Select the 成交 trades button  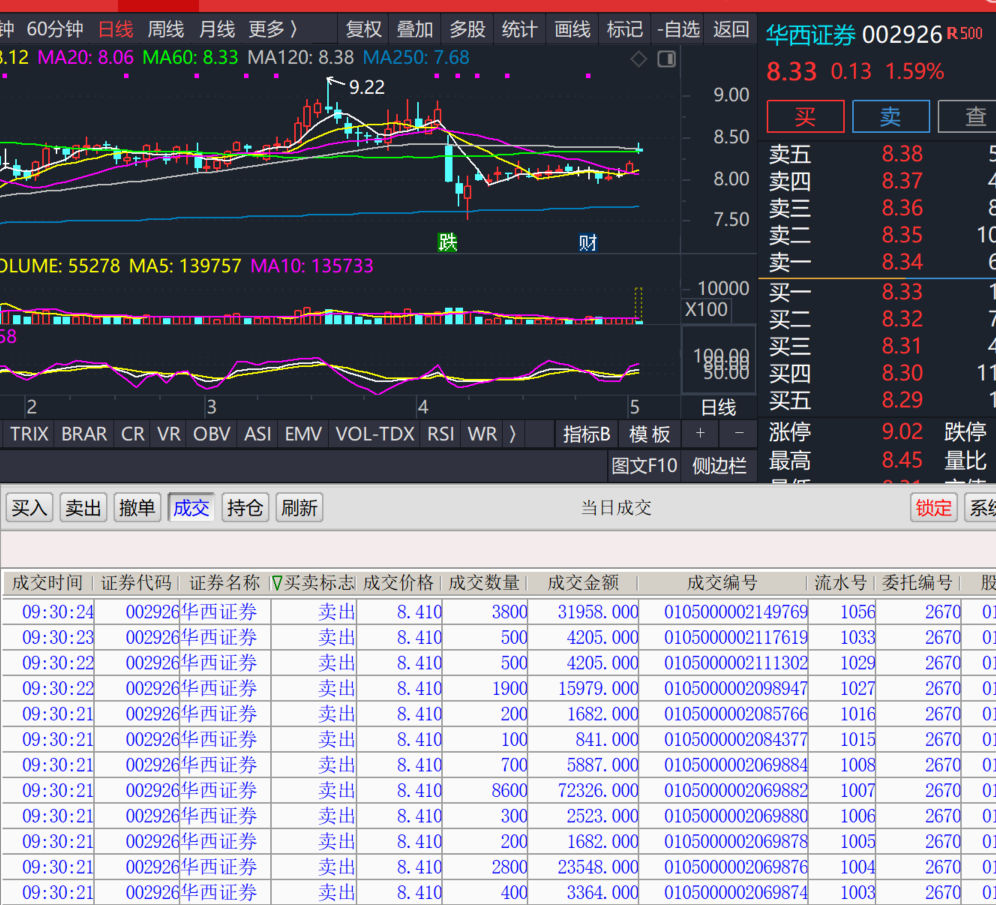point(191,507)
